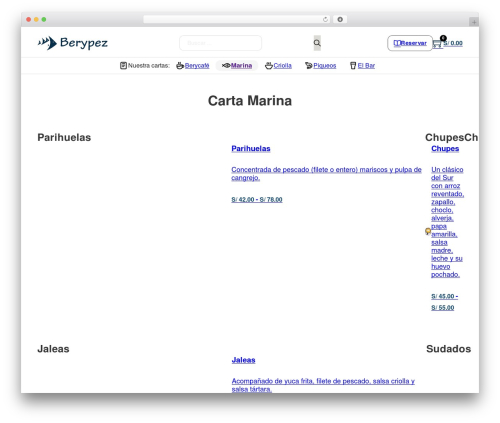500x423 pixels.
Task: Click the S/ 42.00 - S/ 78.00 price
Action: pos(257,200)
